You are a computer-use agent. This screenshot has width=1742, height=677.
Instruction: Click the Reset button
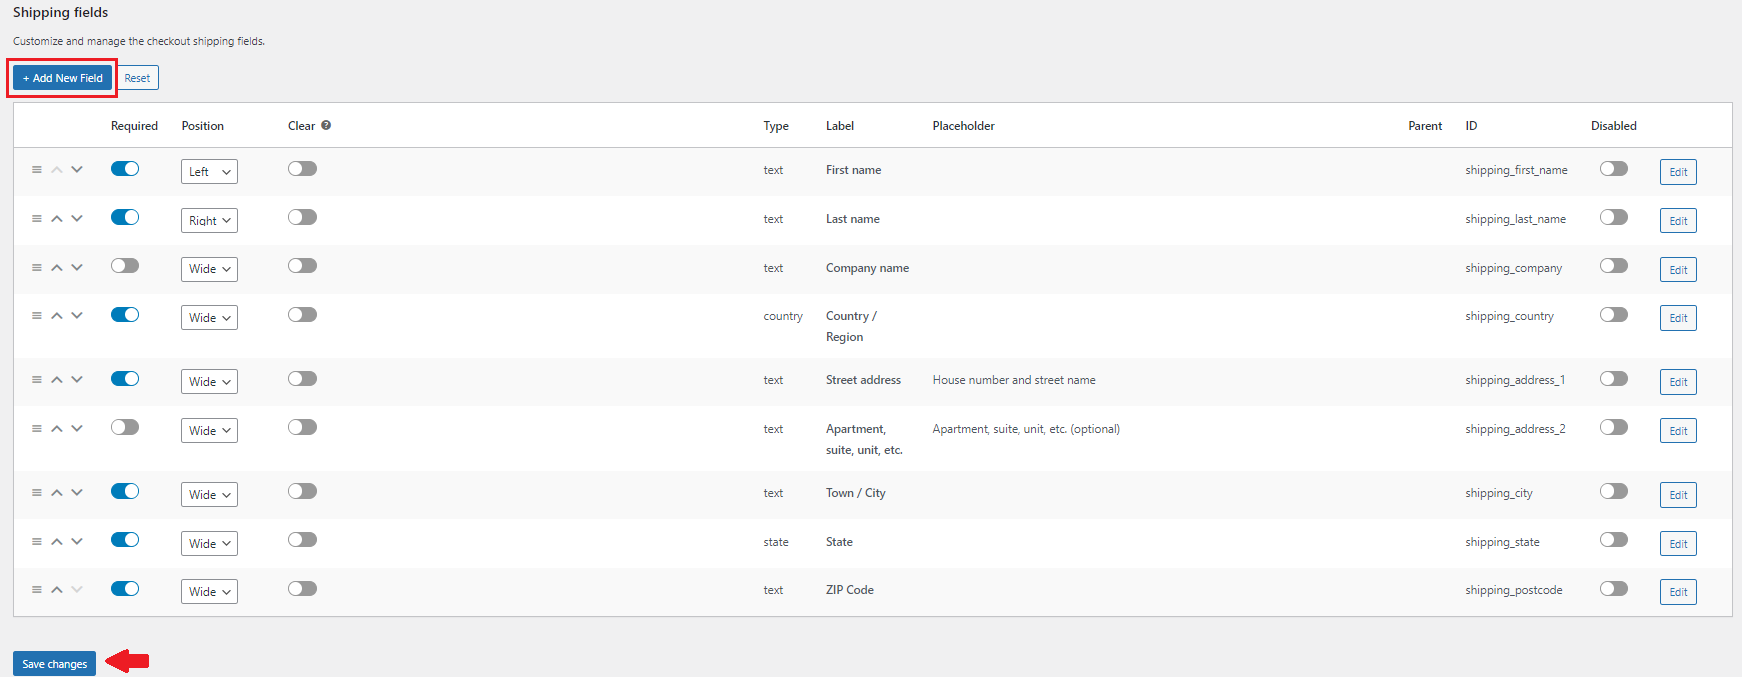pos(137,78)
